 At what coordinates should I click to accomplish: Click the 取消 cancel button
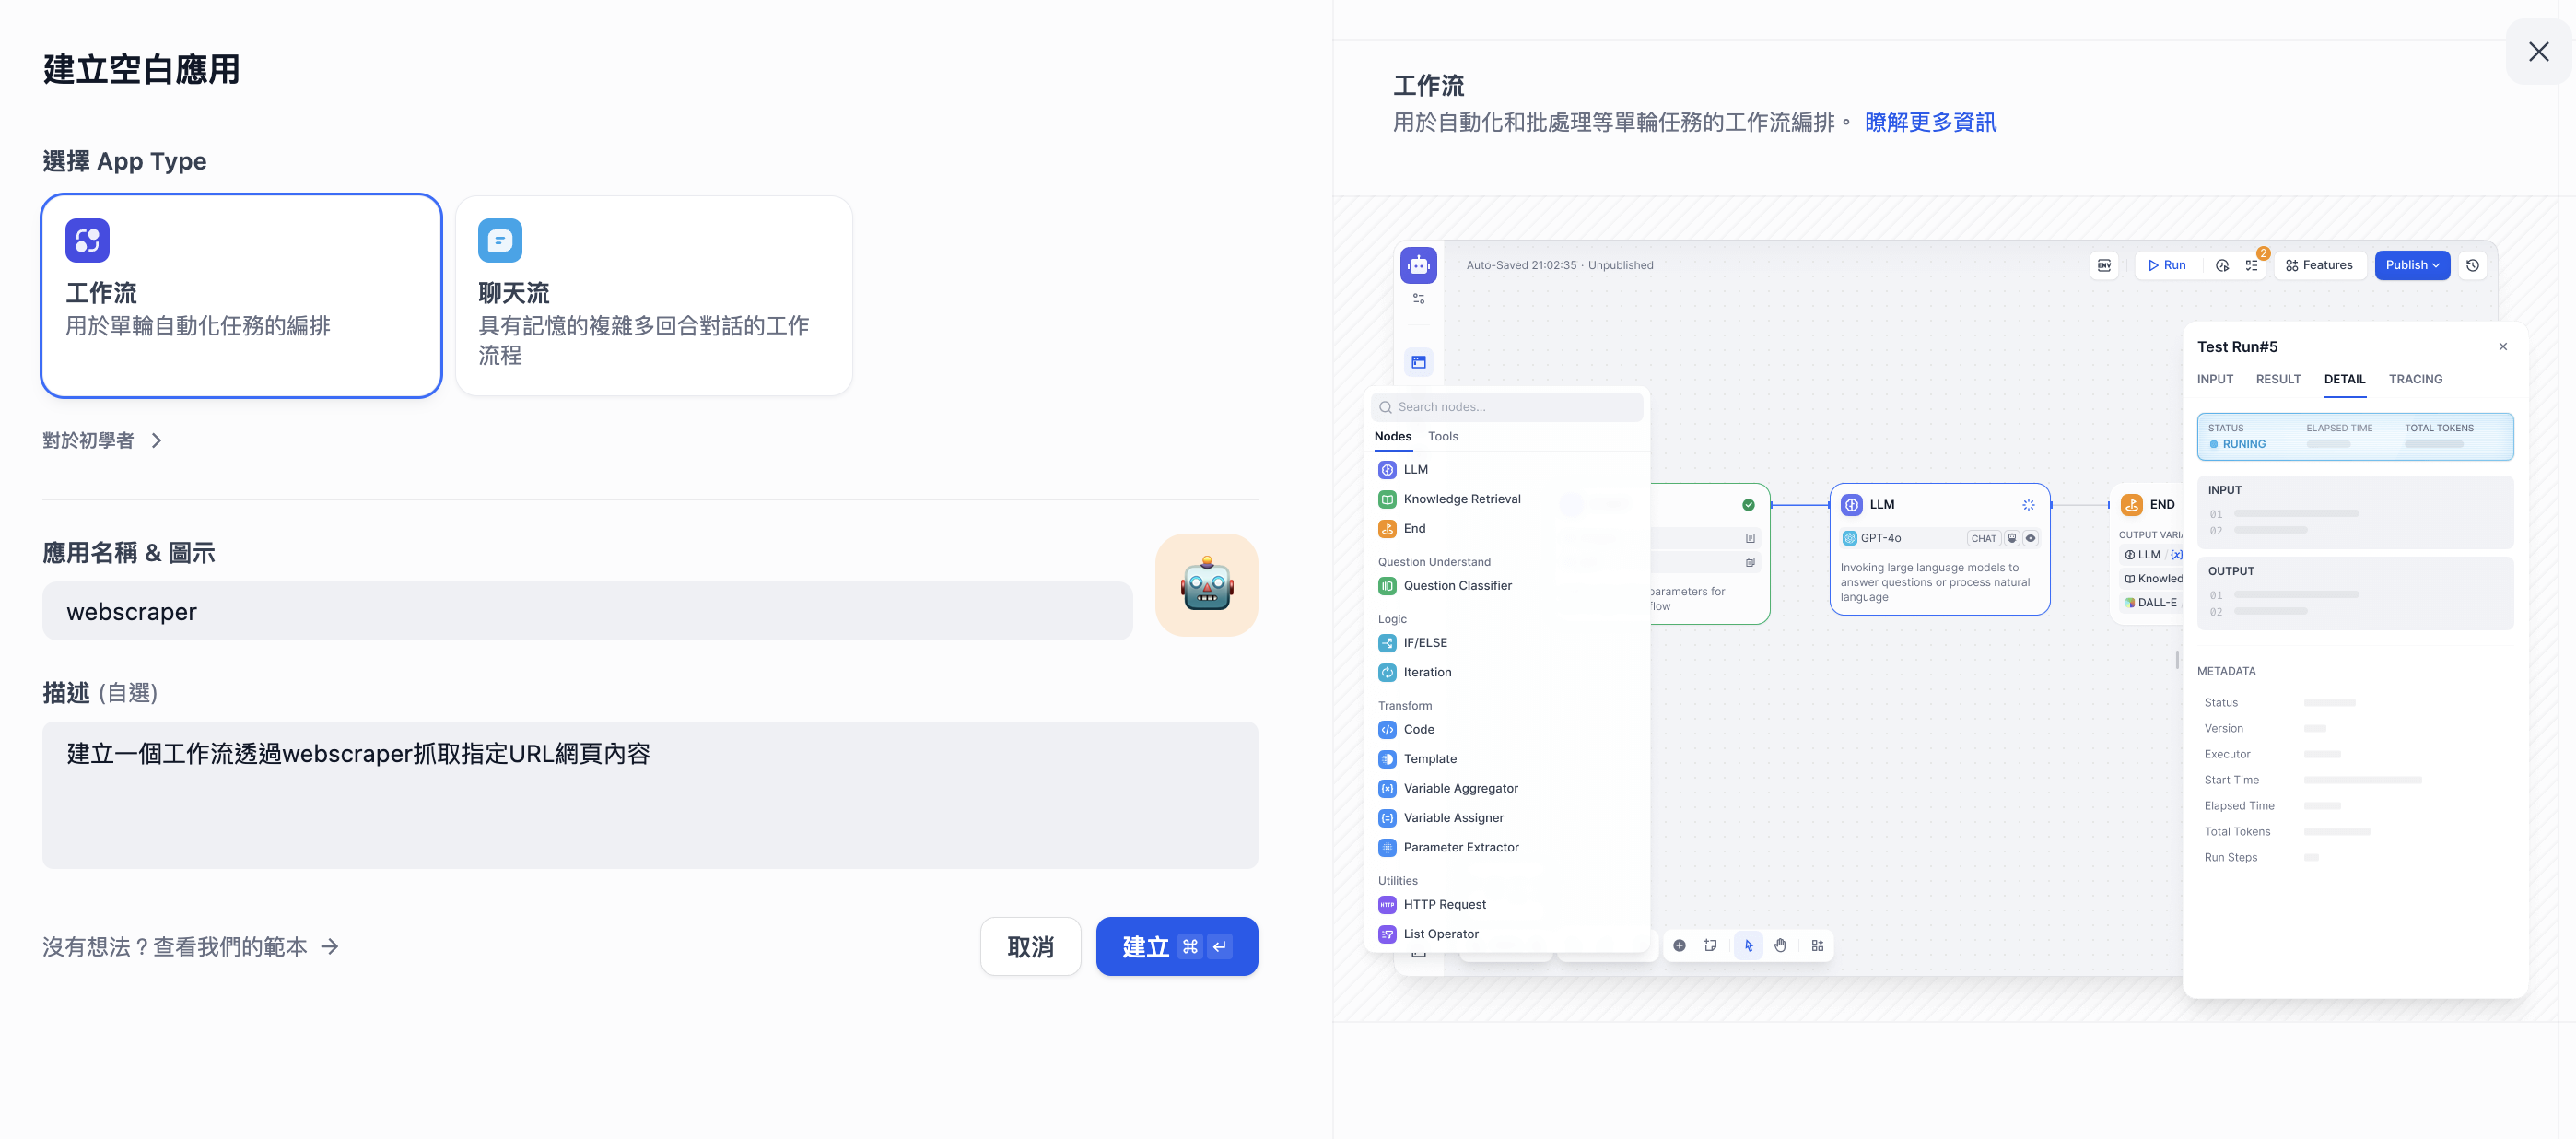click(x=1029, y=946)
